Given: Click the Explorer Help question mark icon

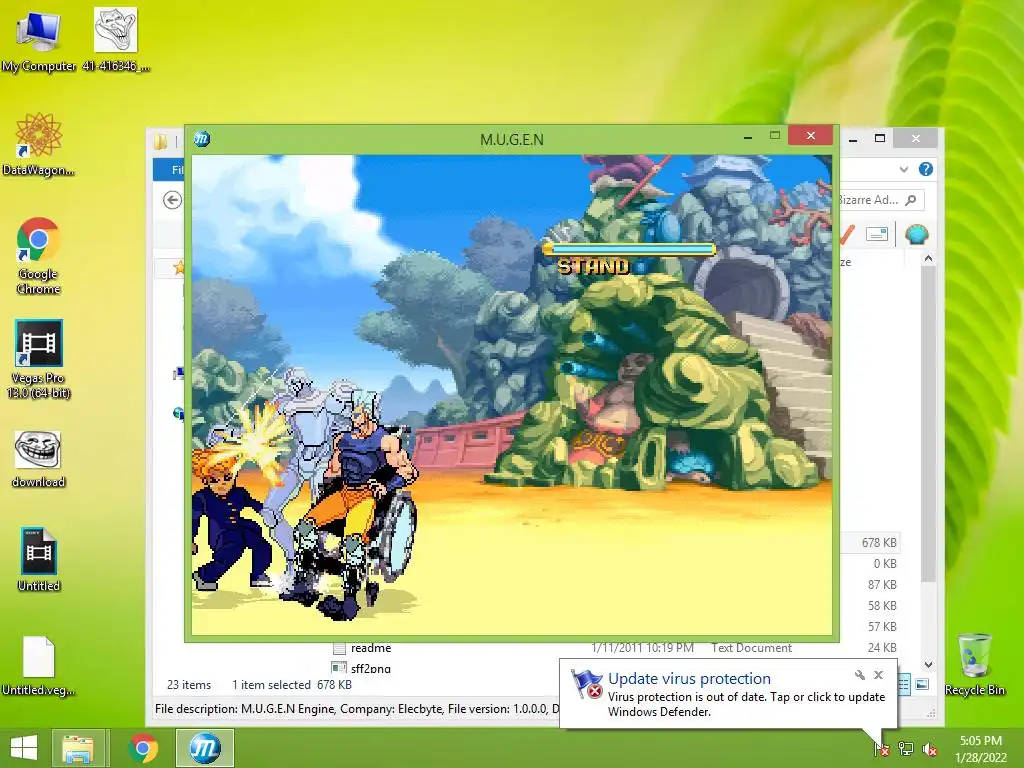Looking at the screenshot, I should [x=925, y=169].
